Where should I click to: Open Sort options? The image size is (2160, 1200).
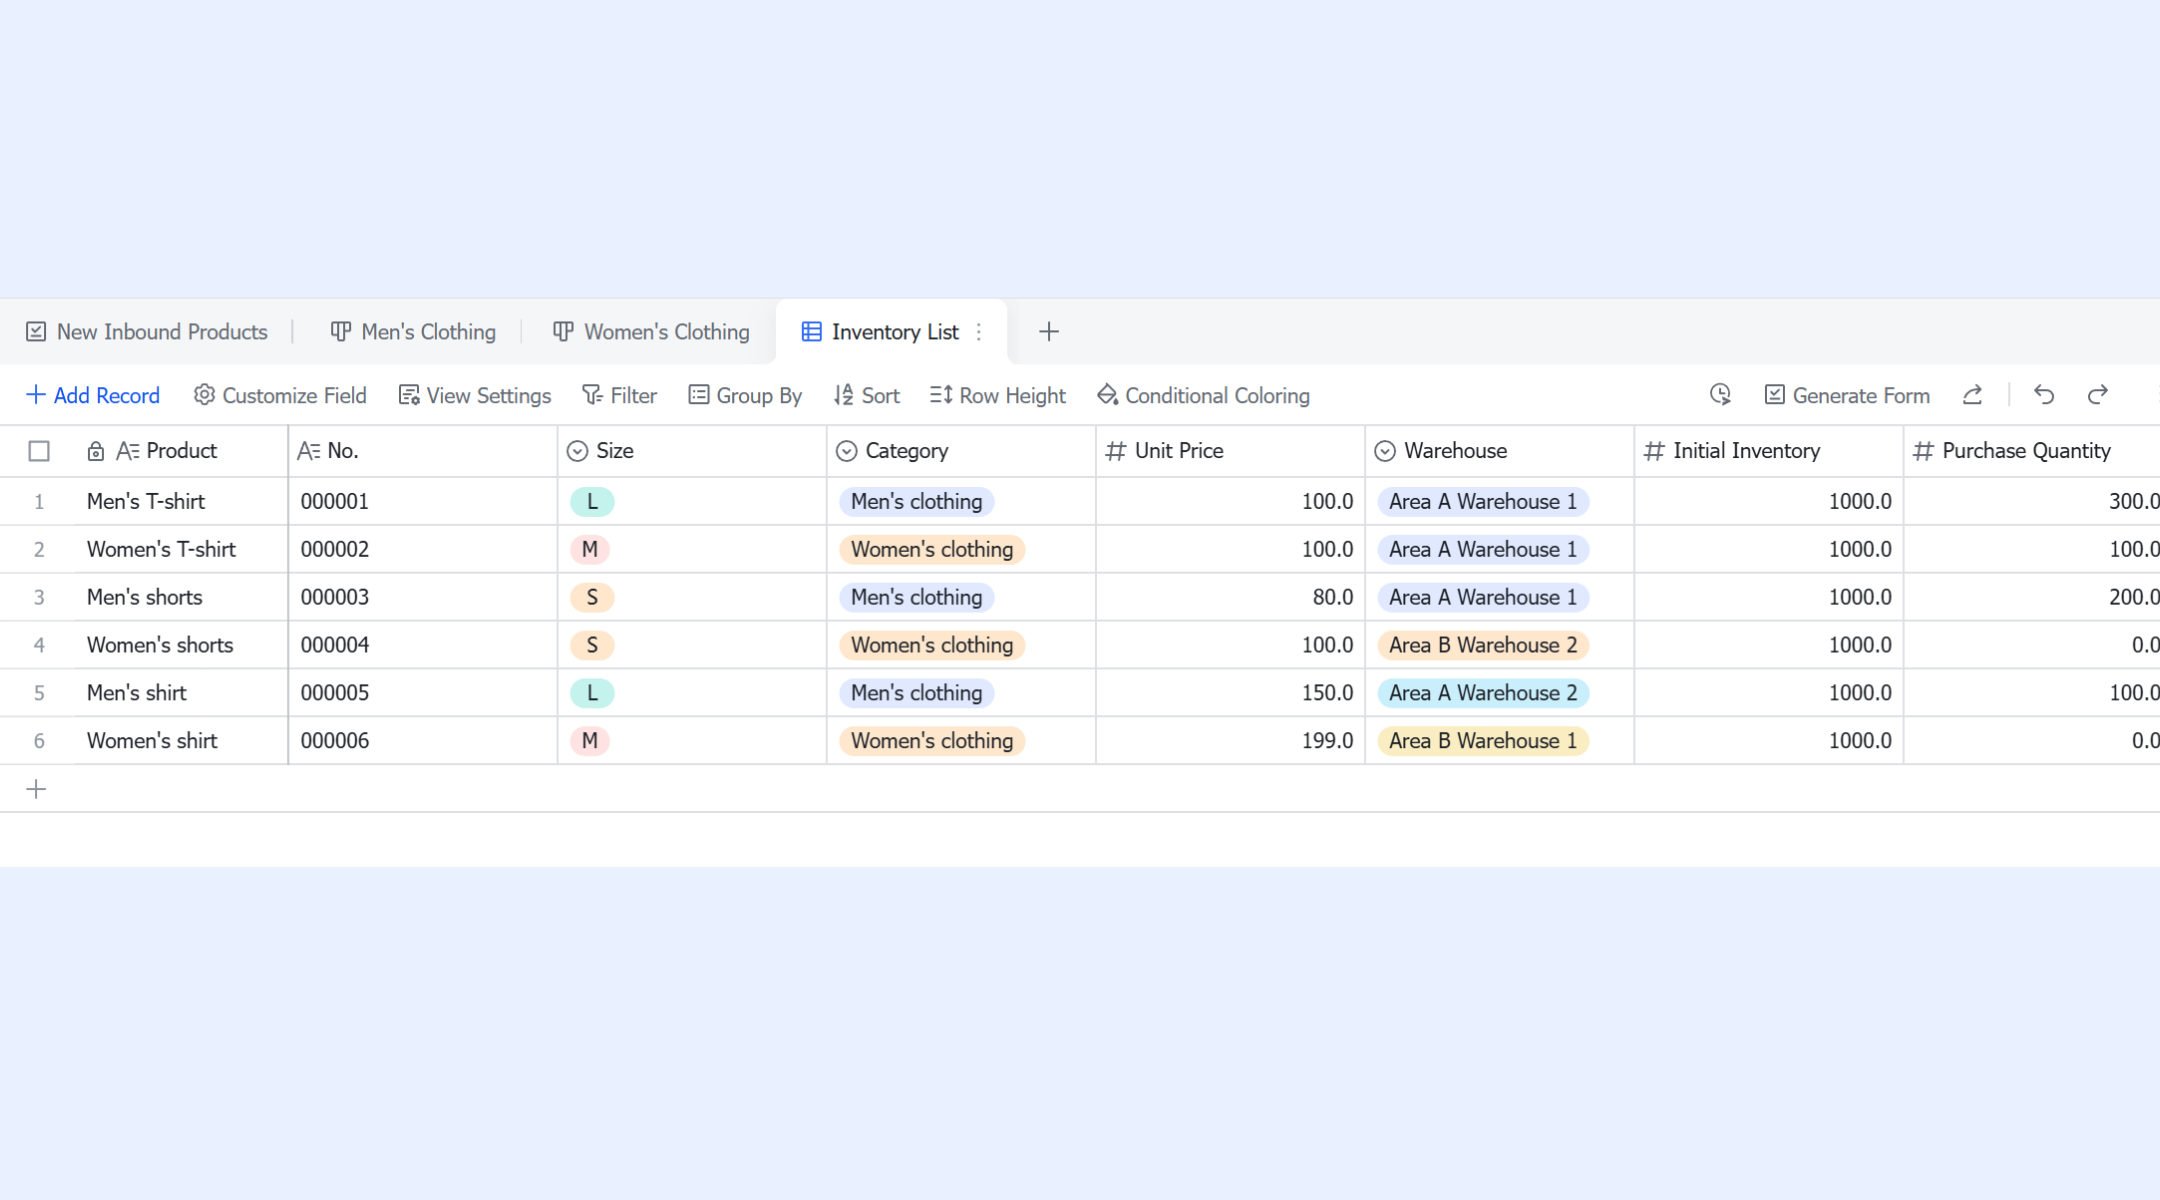click(867, 396)
